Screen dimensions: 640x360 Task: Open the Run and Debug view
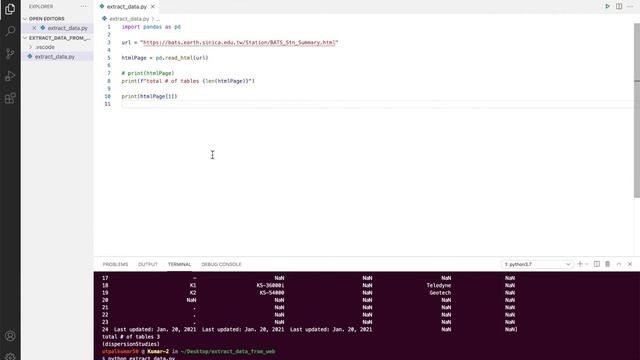tap(10, 76)
